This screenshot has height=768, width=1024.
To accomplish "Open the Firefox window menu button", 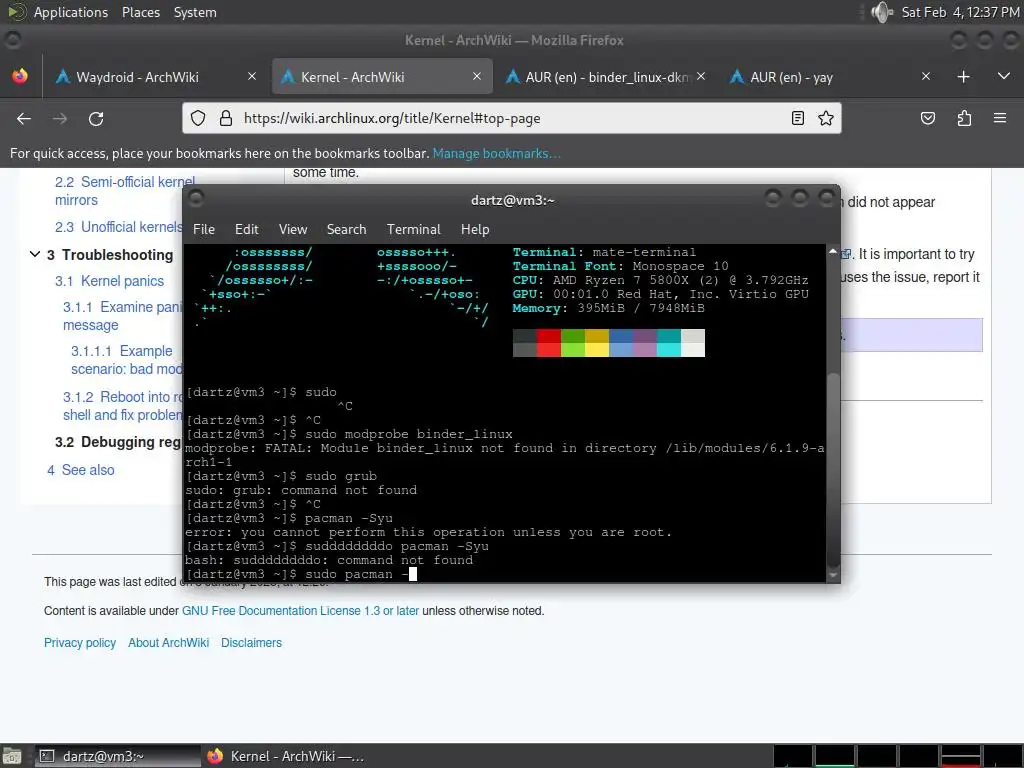I will pos(12,40).
